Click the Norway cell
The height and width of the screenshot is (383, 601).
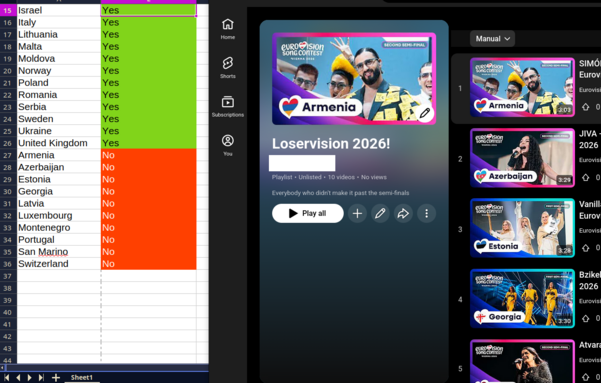(59, 71)
